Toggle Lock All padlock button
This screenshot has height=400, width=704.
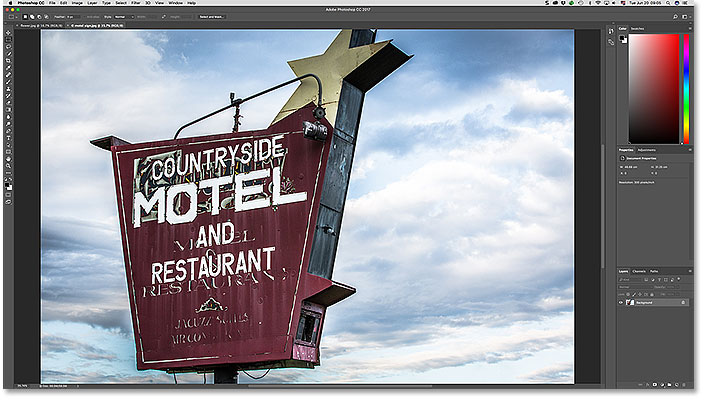(x=652, y=295)
